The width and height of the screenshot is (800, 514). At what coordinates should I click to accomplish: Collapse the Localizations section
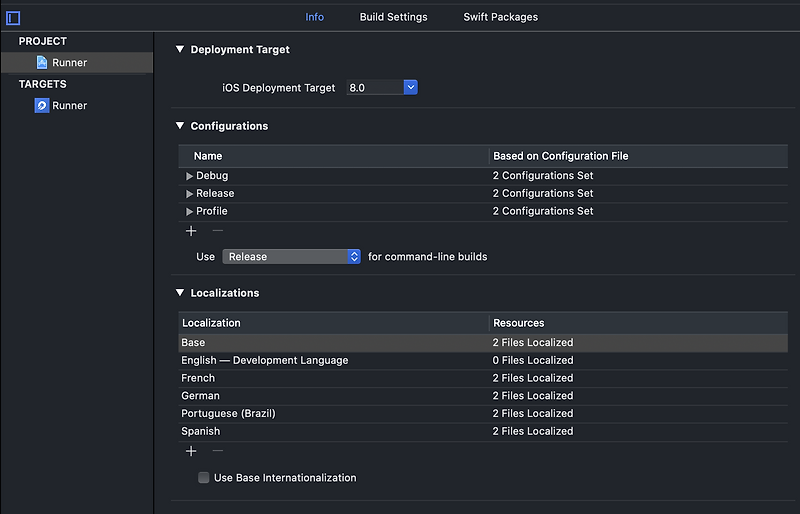pyautogui.click(x=180, y=292)
